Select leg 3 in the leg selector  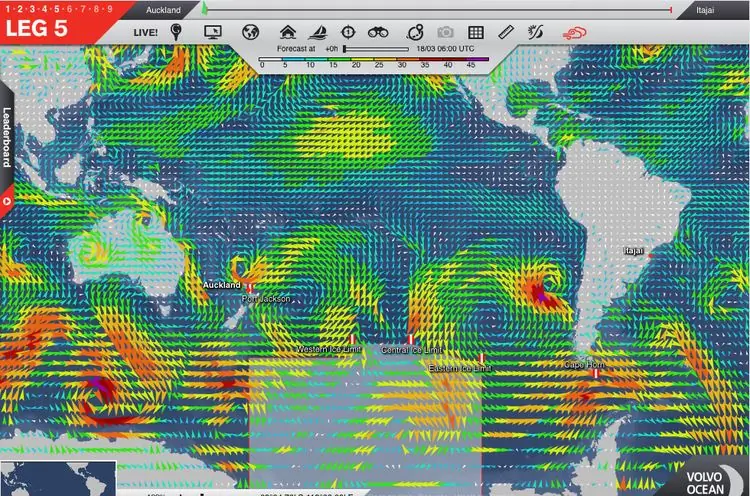pos(32,9)
